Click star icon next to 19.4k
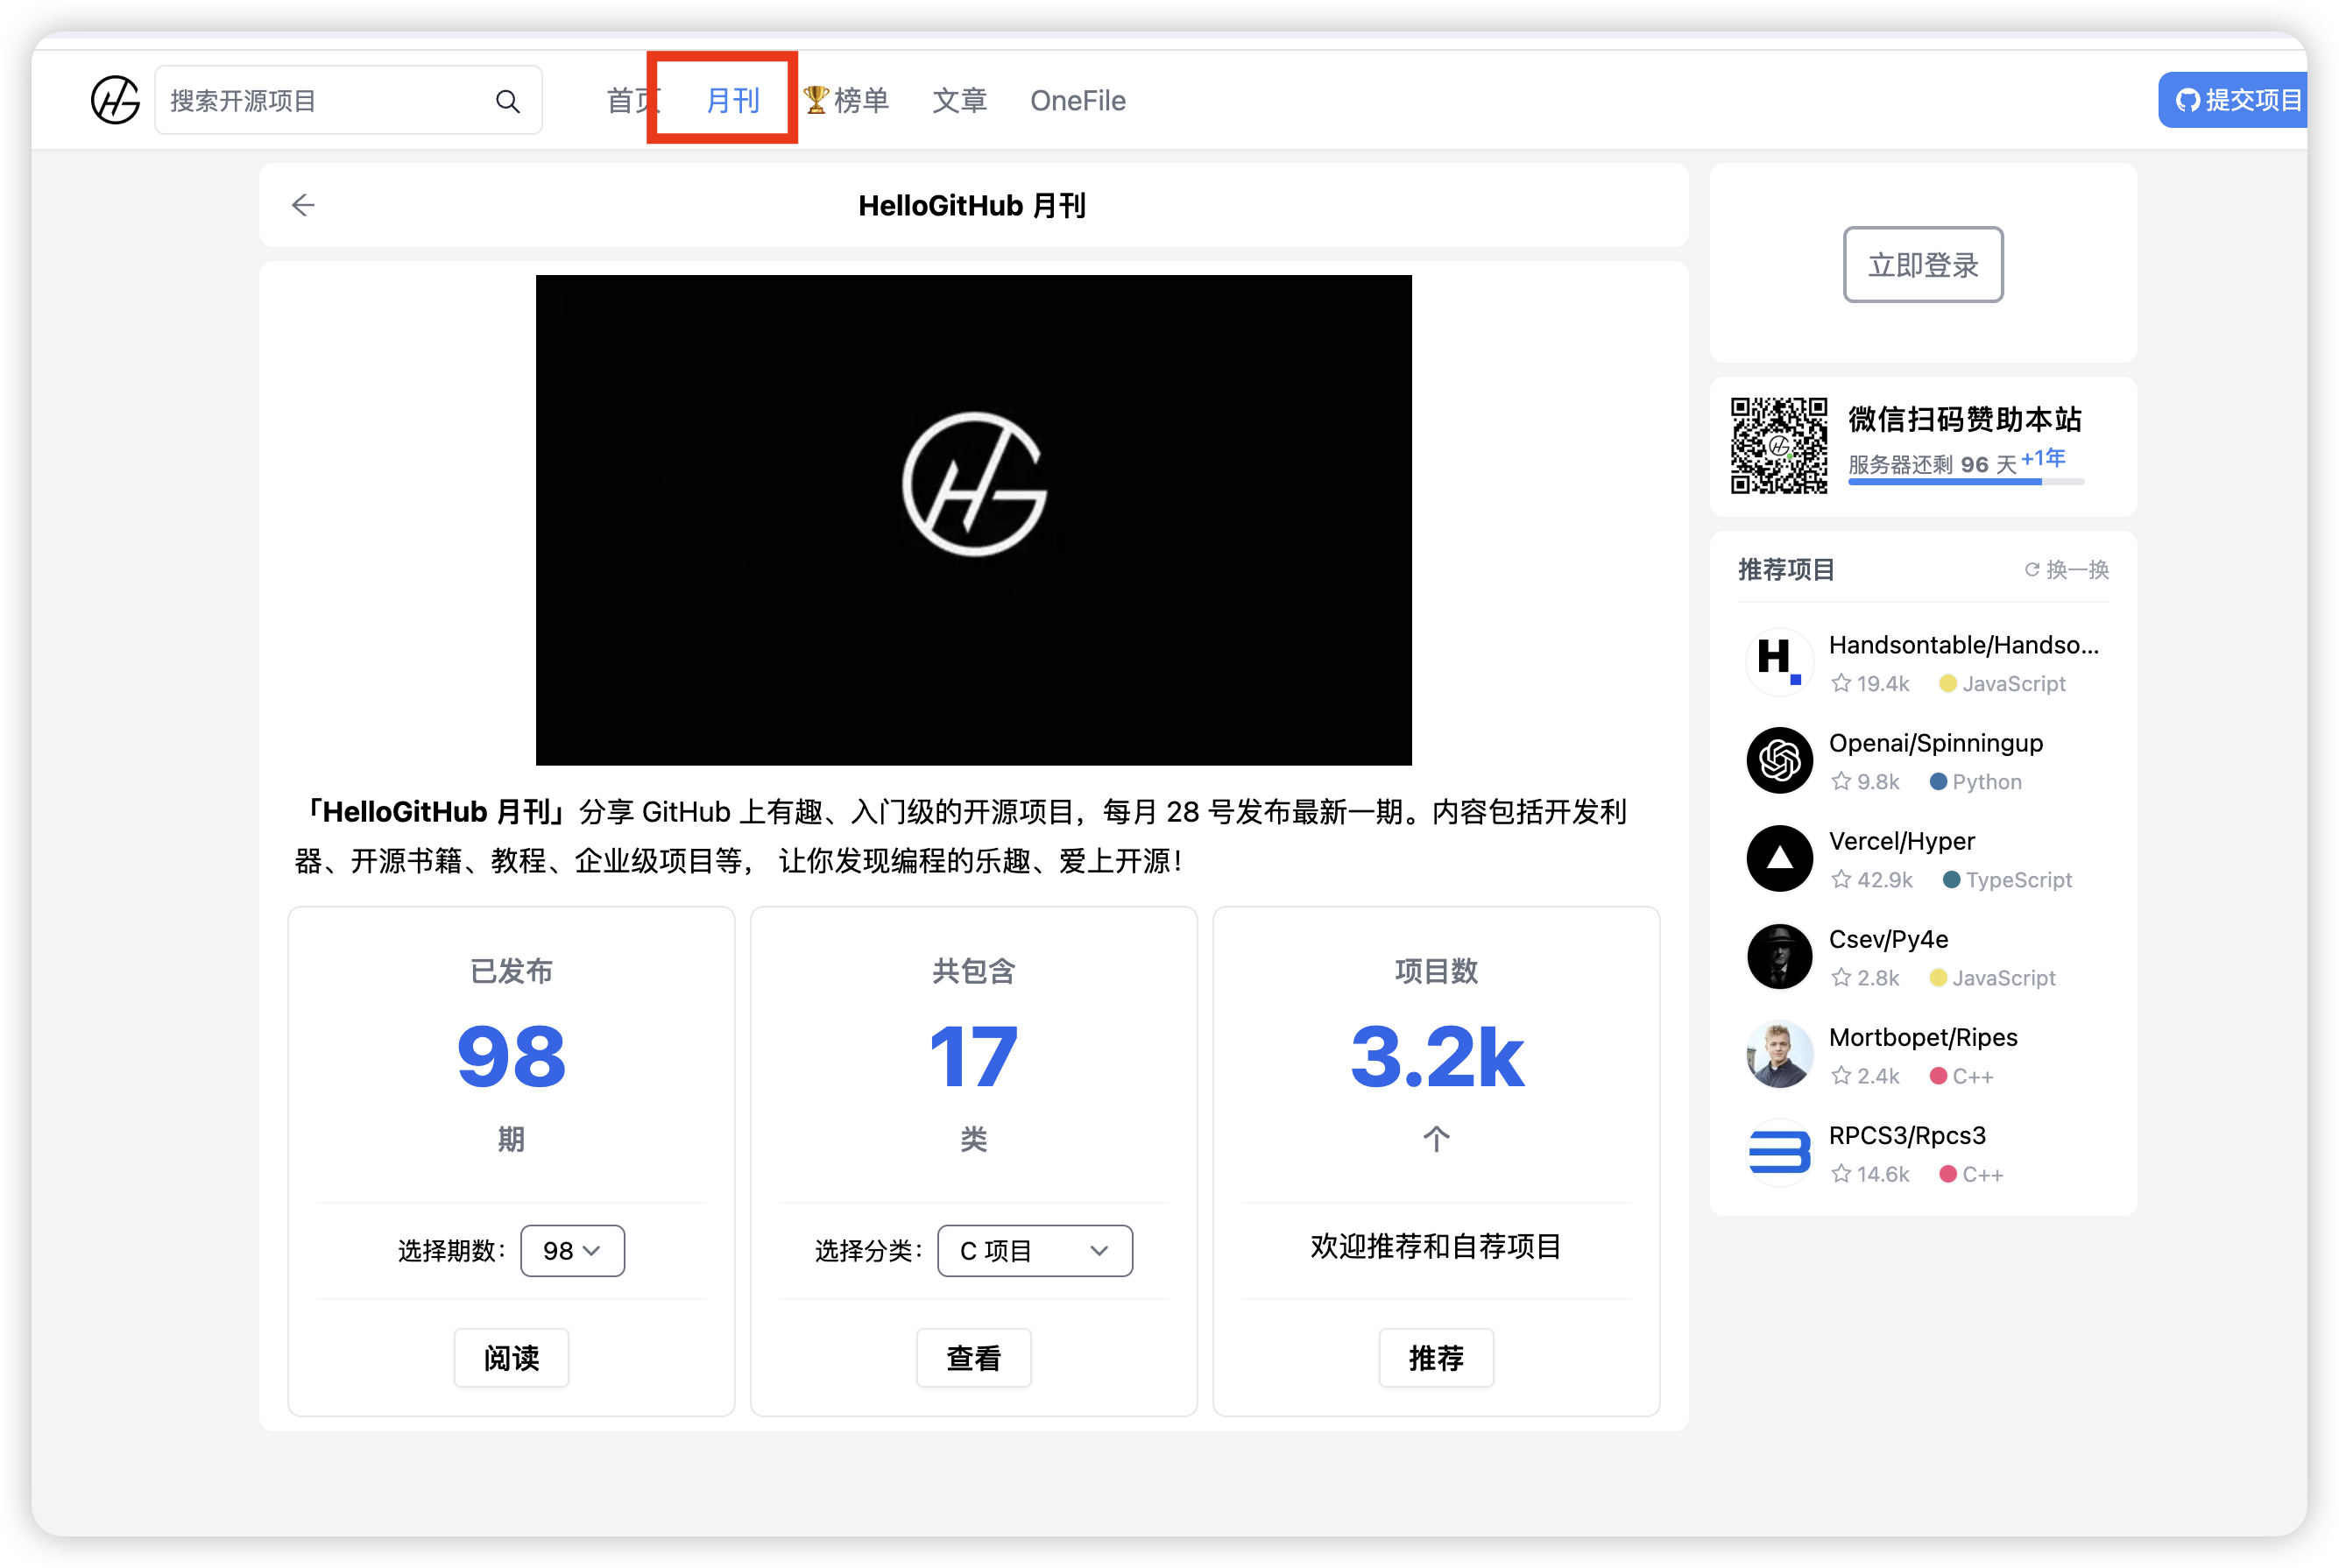The width and height of the screenshot is (2339, 1568). click(1840, 683)
